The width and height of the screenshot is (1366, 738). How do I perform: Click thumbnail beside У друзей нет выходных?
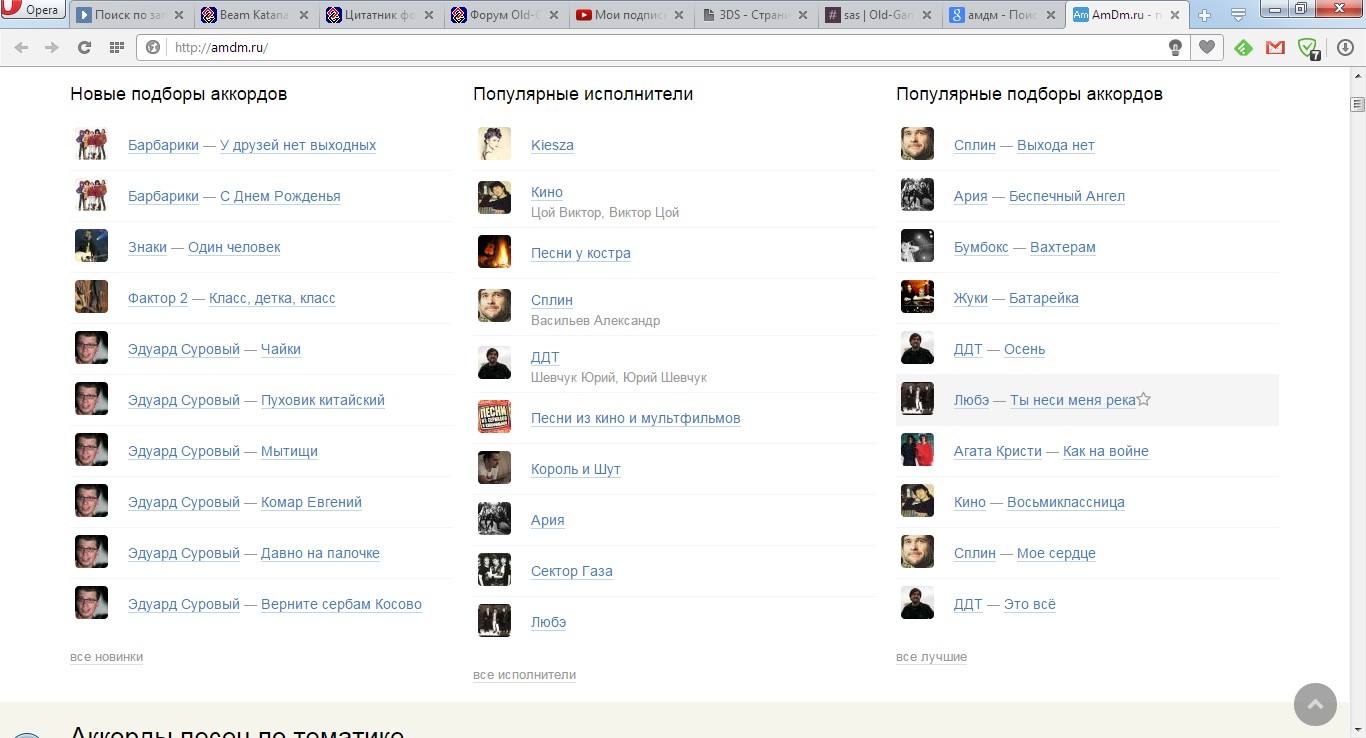click(91, 144)
